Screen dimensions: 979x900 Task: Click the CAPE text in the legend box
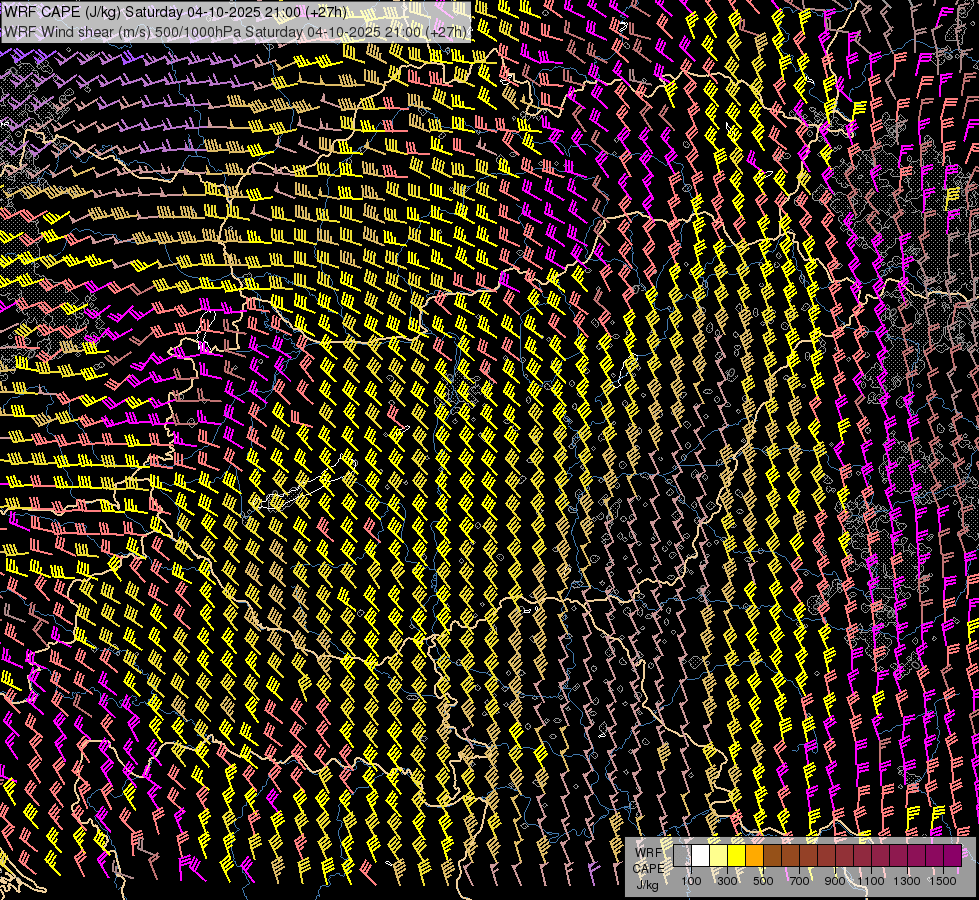648,868
